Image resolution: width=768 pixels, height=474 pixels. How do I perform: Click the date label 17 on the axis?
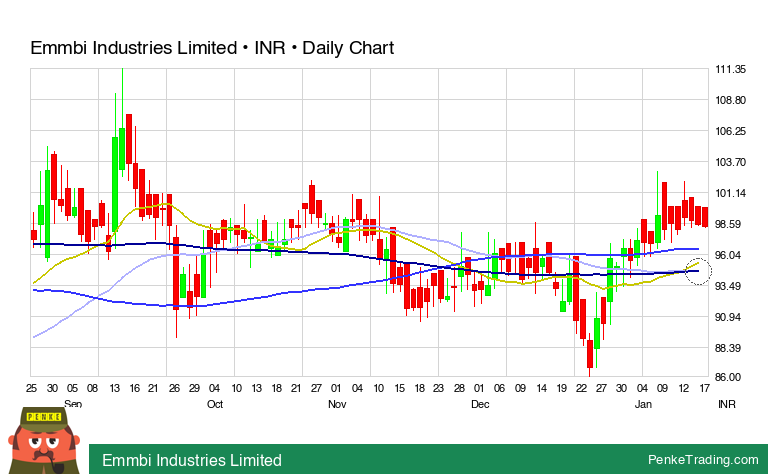[x=704, y=388]
